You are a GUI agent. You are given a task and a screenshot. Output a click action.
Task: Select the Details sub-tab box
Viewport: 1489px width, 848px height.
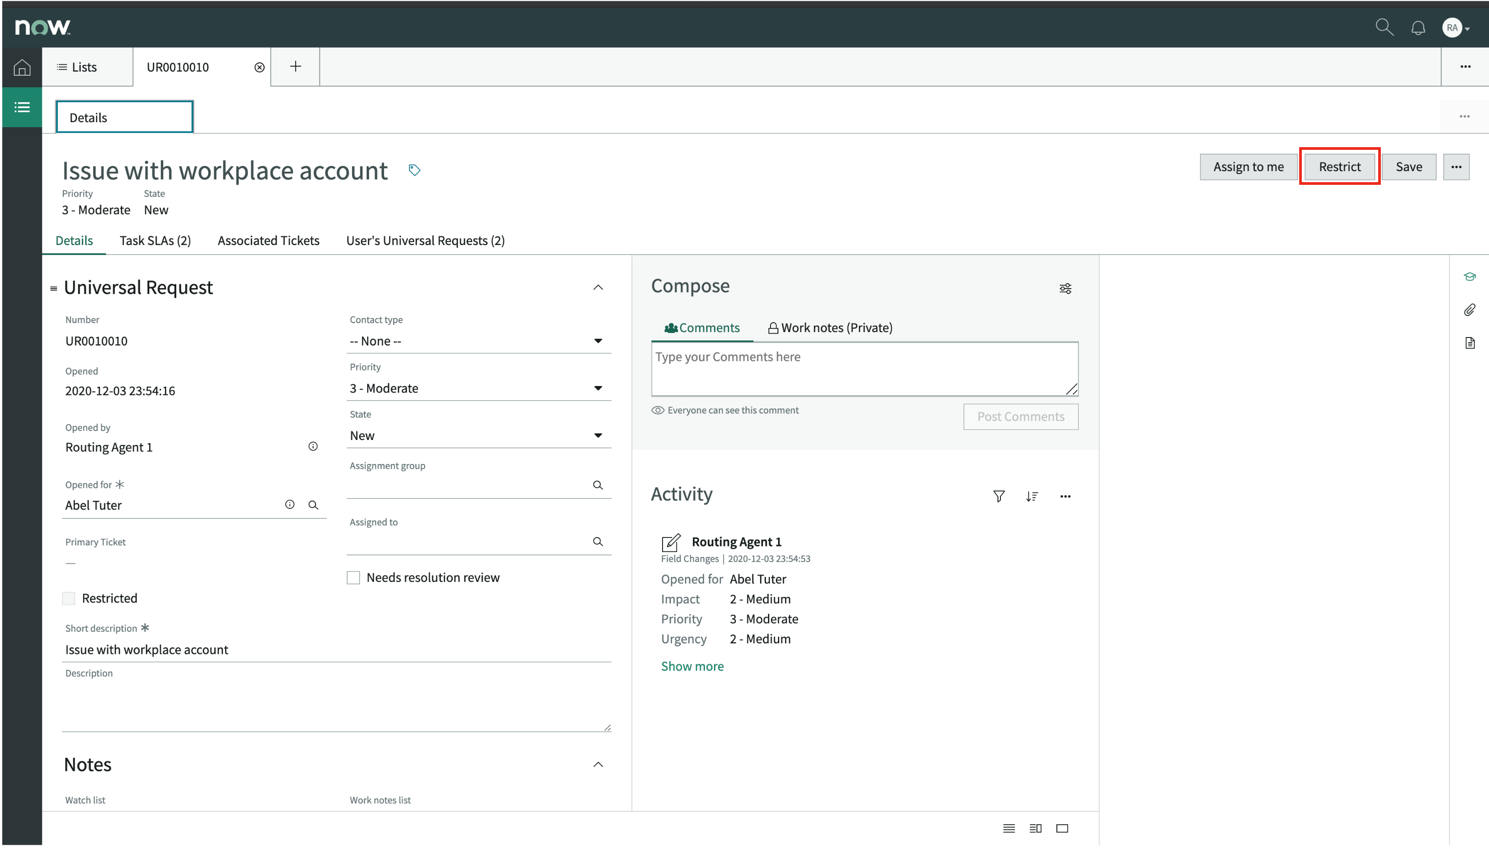coord(124,117)
